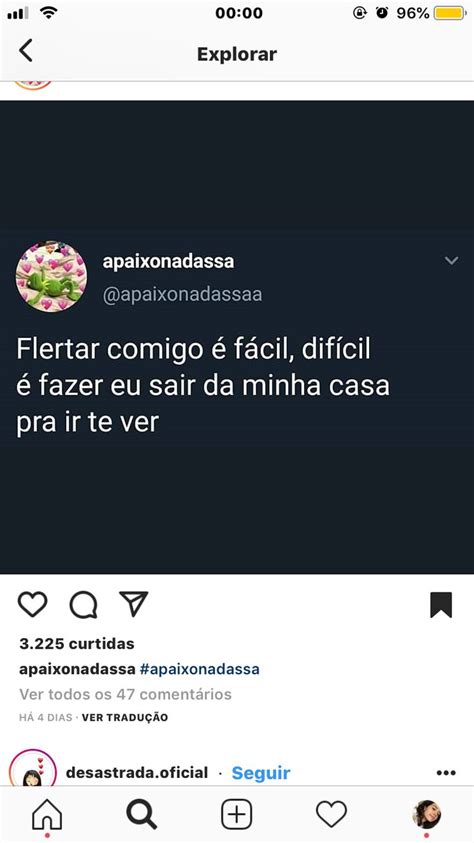474x843 pixels.
Task: Expand the tweet's chevron dropdown
Action: 451,261
